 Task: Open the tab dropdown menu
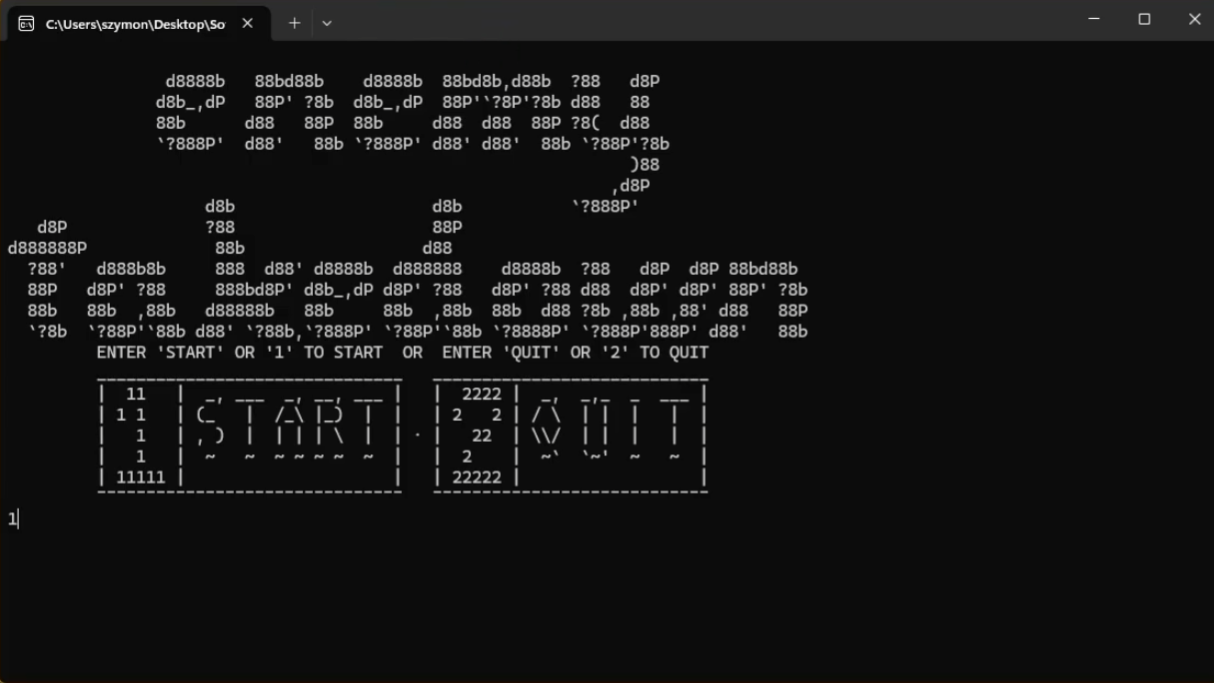click(327, 22)
